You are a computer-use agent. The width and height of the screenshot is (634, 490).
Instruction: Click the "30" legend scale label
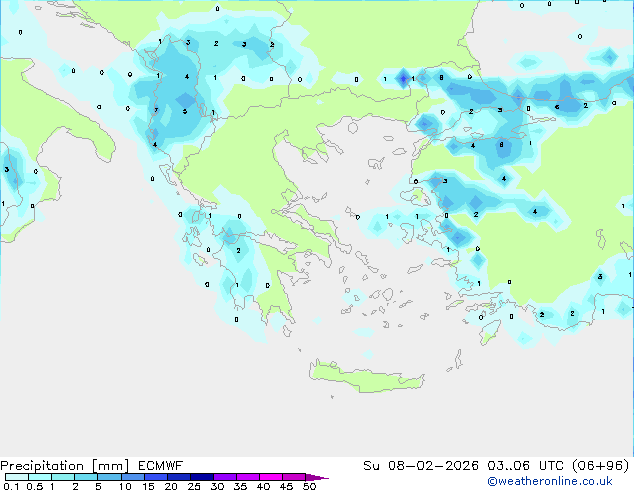(x=217, y=486)
